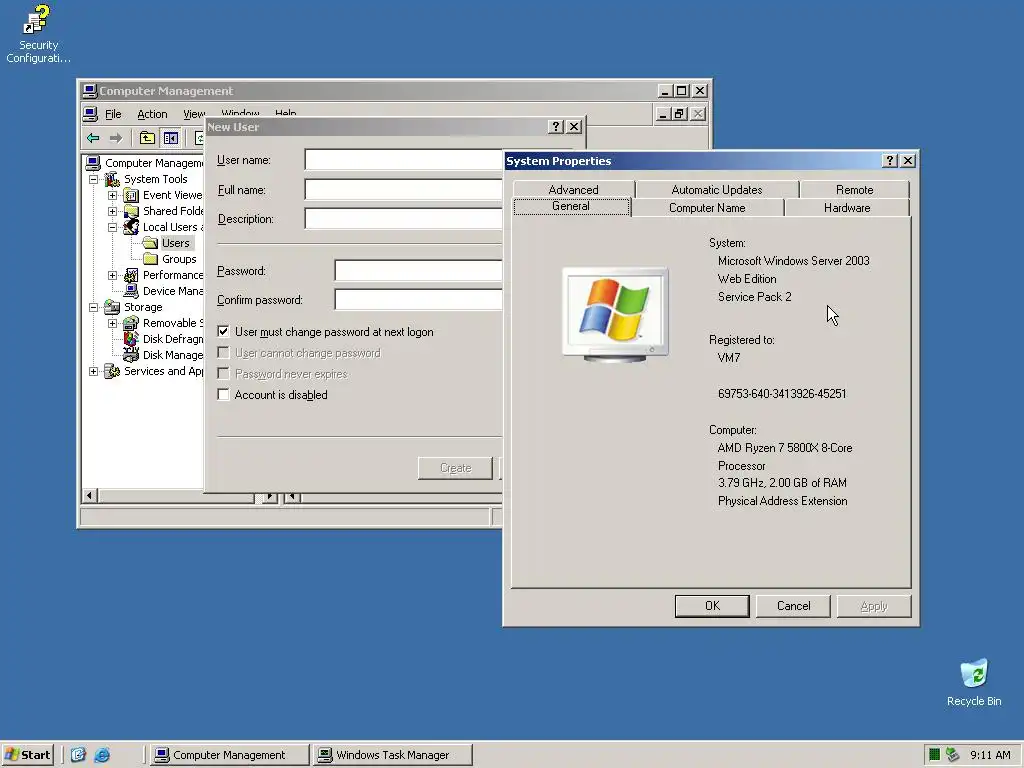This screenshot has height=768, width=1024.
Task: Switch to Windows Task Manager taskbar button
Action: point(392,755)
